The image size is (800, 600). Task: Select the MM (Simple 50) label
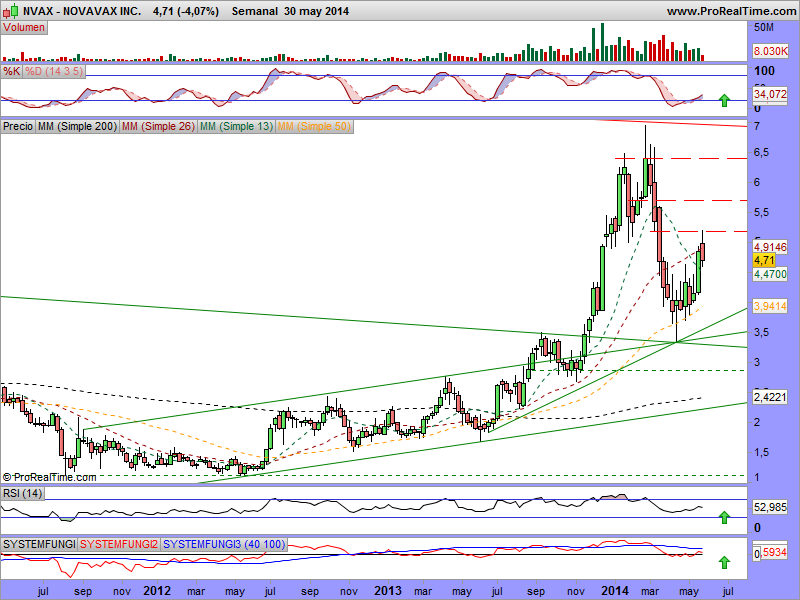314,126
